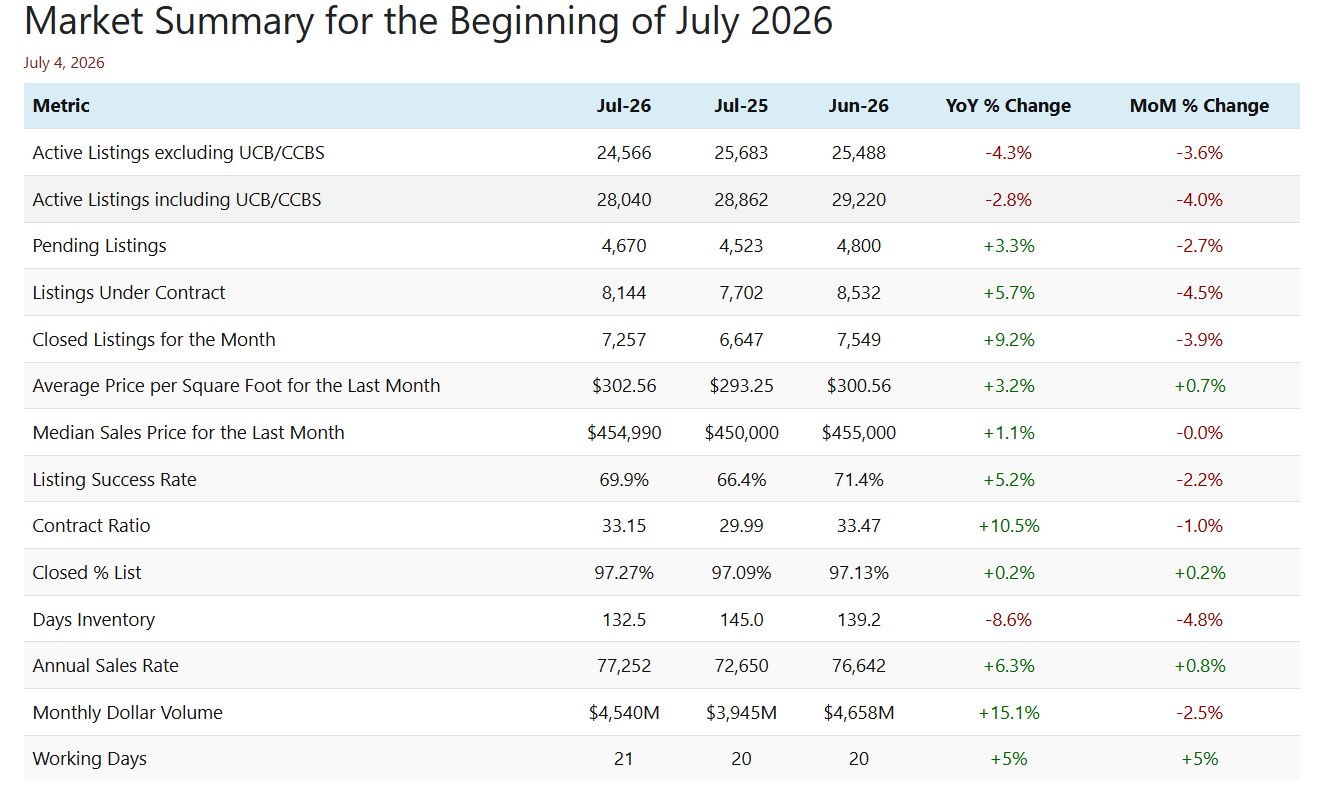This screenshot has width=1332, height=785.
Task: Select the 7,257 Closed Listings value
Action: [624, 340]
